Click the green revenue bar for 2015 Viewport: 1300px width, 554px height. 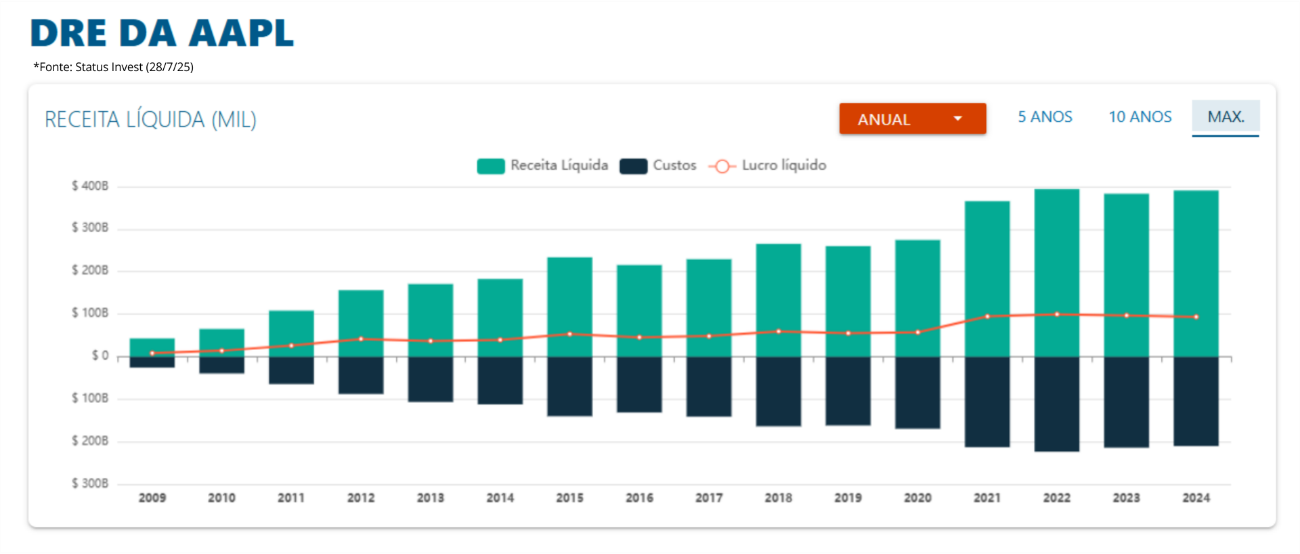[x=569, y=307]
